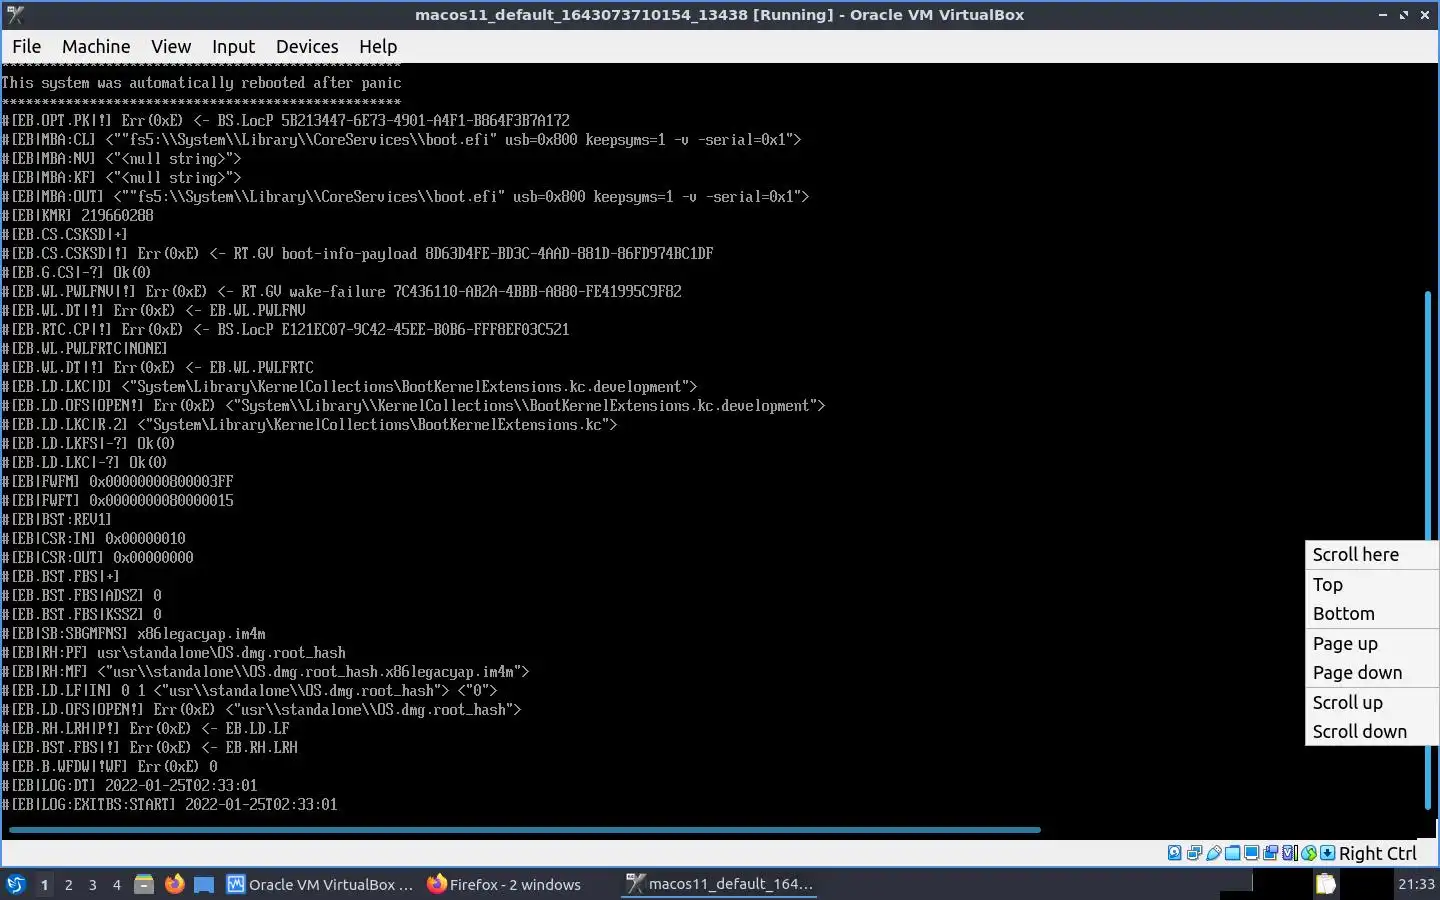Screen dimensions: 1440x900
Task: Click the x86legacyap.im4m SBGMFNS line
Action: pyautogui.click(x=133, y=634)
